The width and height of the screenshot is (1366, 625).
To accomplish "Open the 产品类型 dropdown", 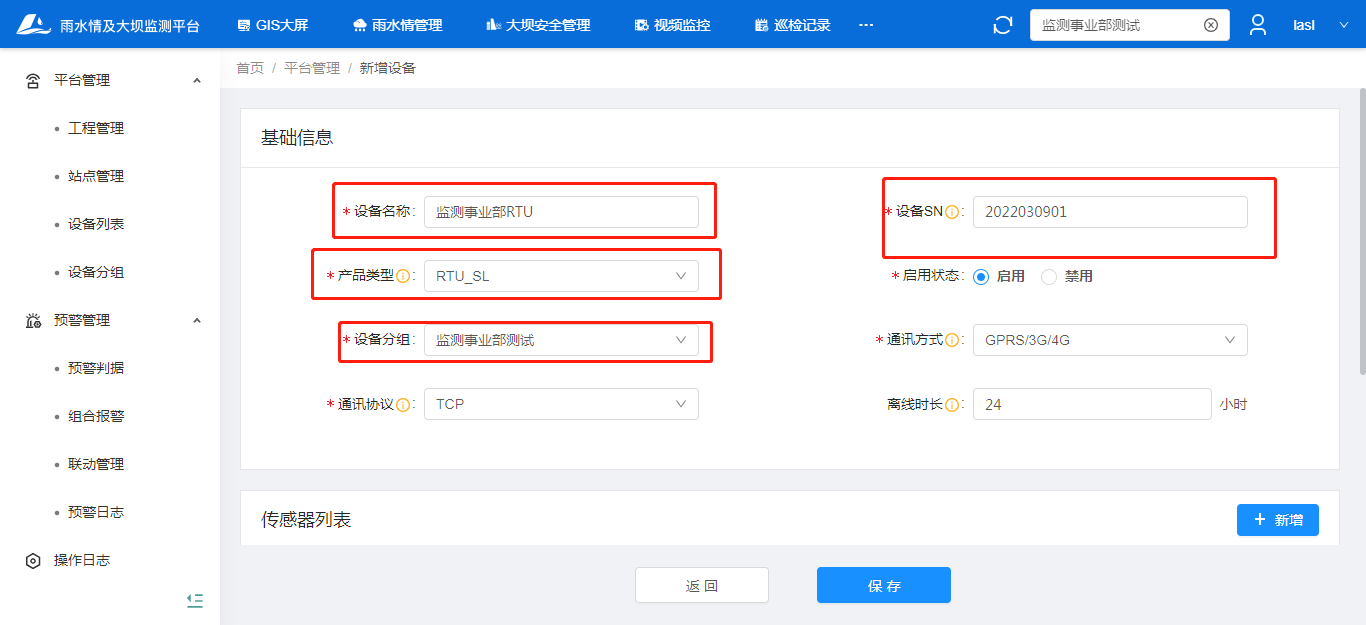I will pos(561,276).
